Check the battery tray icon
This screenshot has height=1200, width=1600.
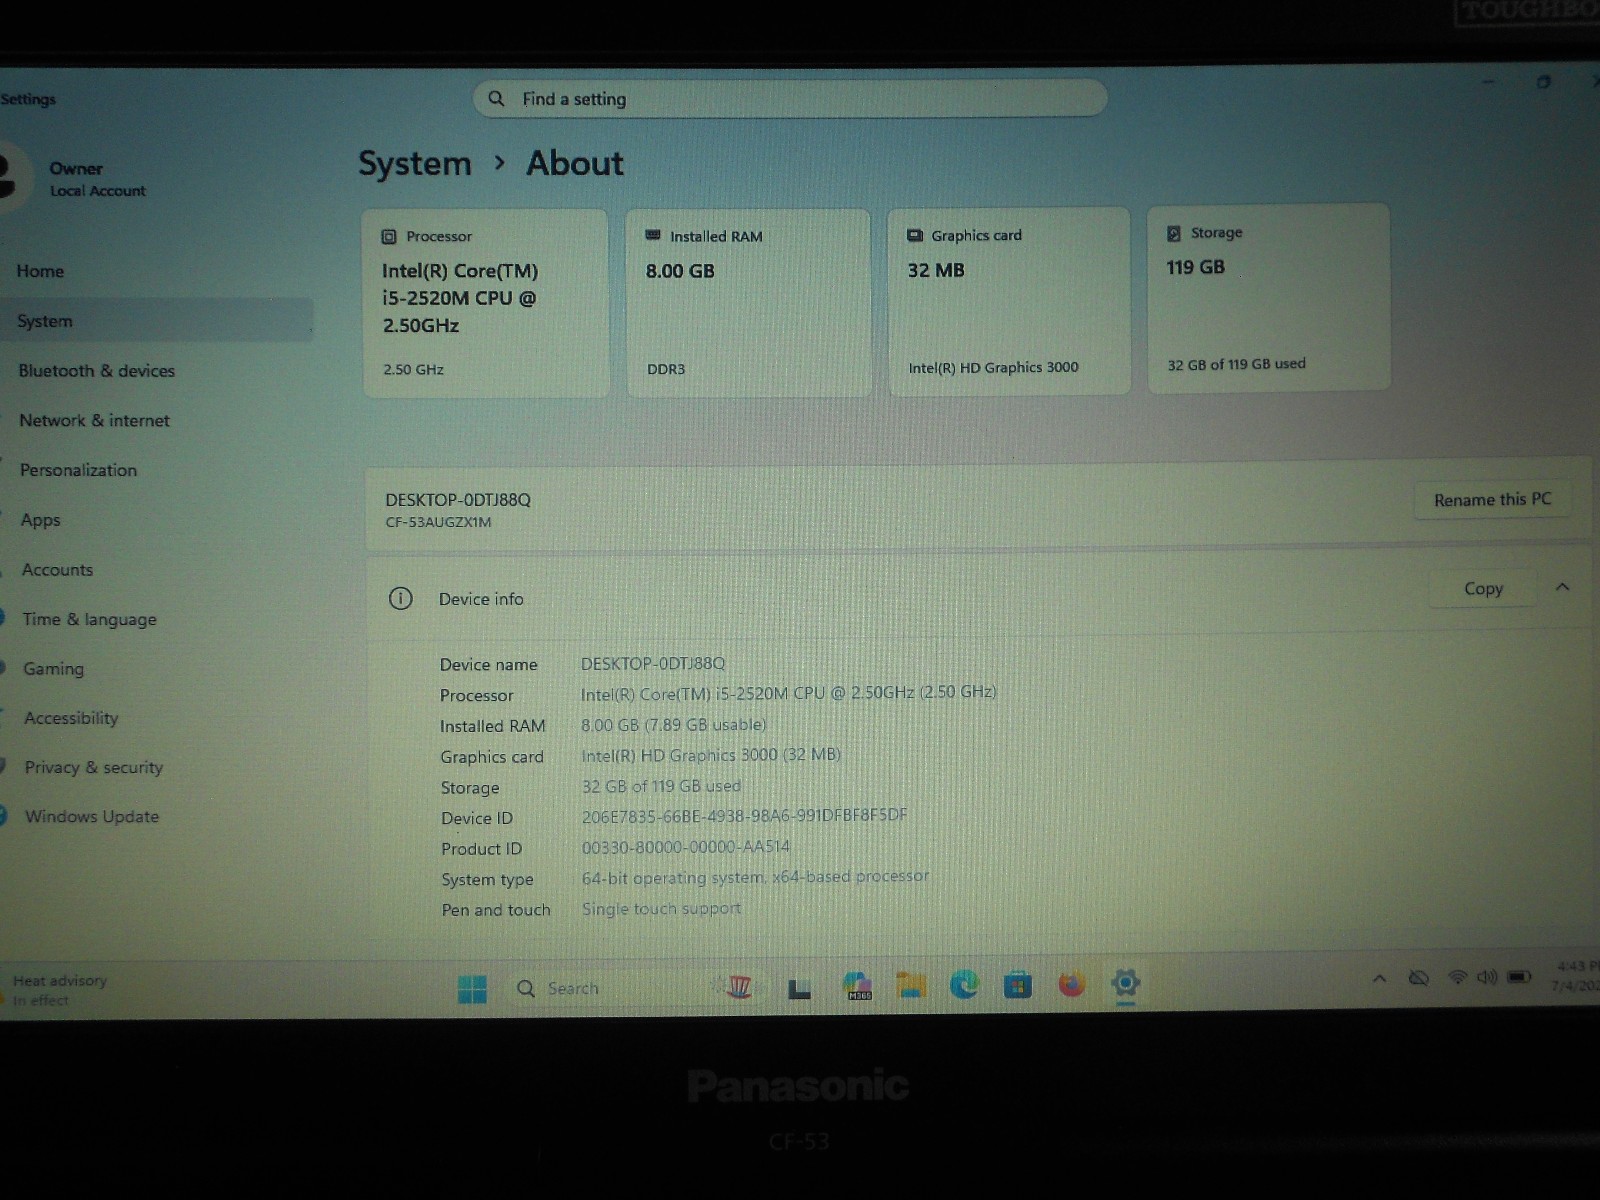point(1519,976)
